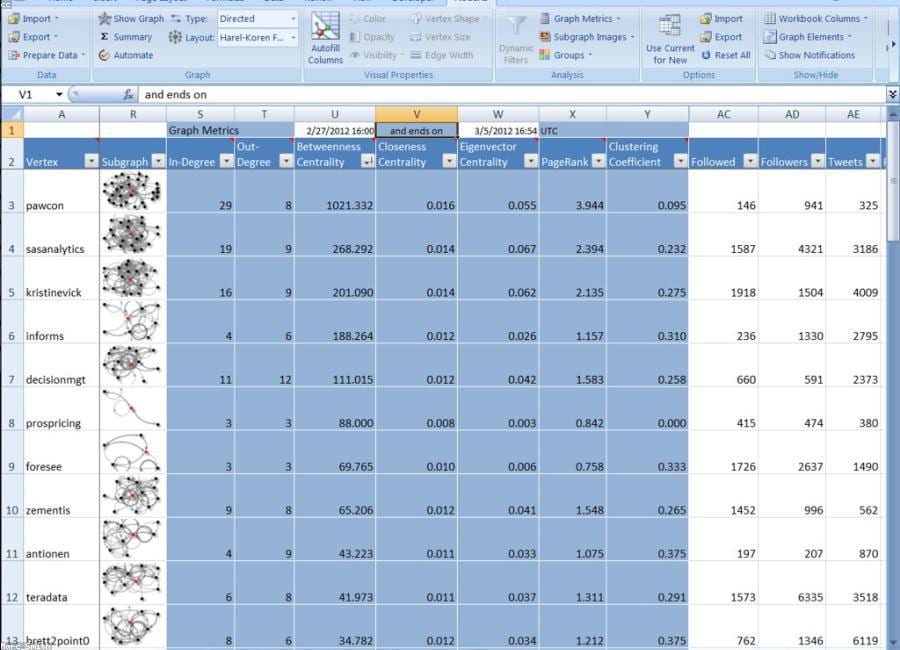Open the Prepare Data menu
The height and width of the screenshot is (650, 900).
point(46,55)
